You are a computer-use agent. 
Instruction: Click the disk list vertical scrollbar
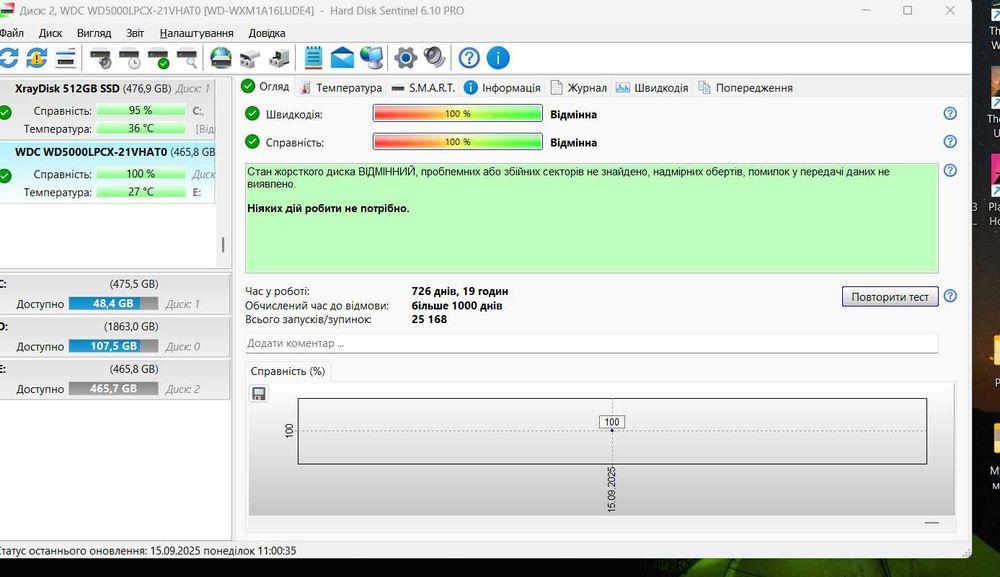(x=223, y=245)
